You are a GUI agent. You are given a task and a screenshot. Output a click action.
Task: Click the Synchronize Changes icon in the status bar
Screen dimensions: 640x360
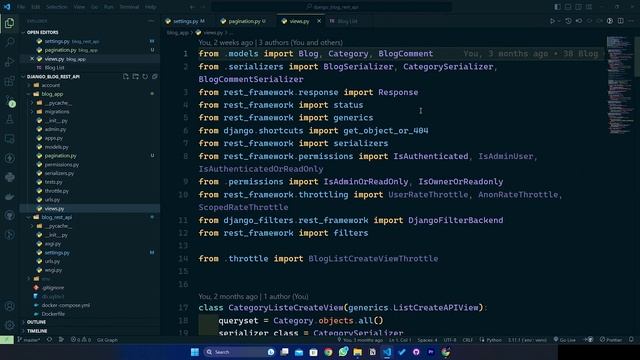[x=49, y=340]
